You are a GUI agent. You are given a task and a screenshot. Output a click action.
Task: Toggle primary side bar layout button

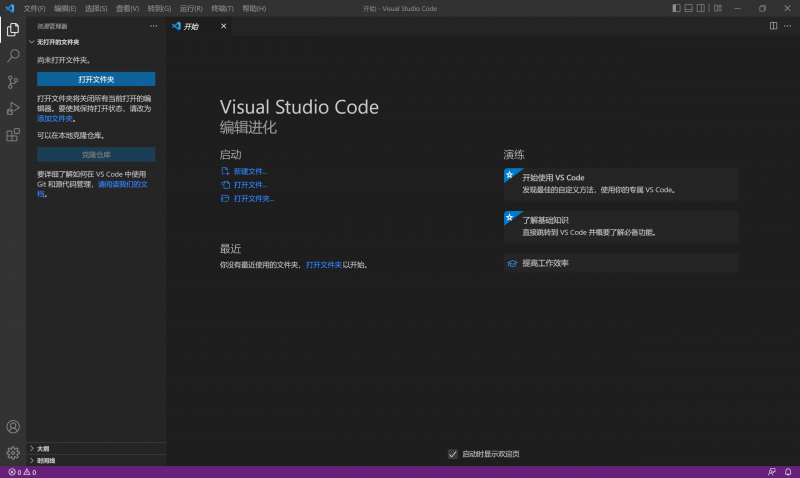(676, 8)
